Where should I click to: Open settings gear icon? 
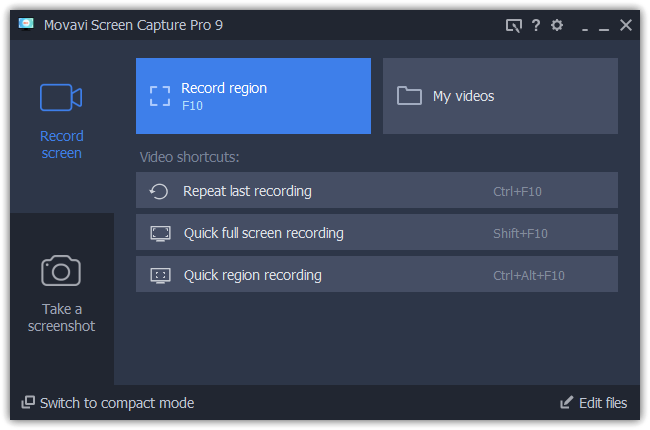(x=557, y=25)
